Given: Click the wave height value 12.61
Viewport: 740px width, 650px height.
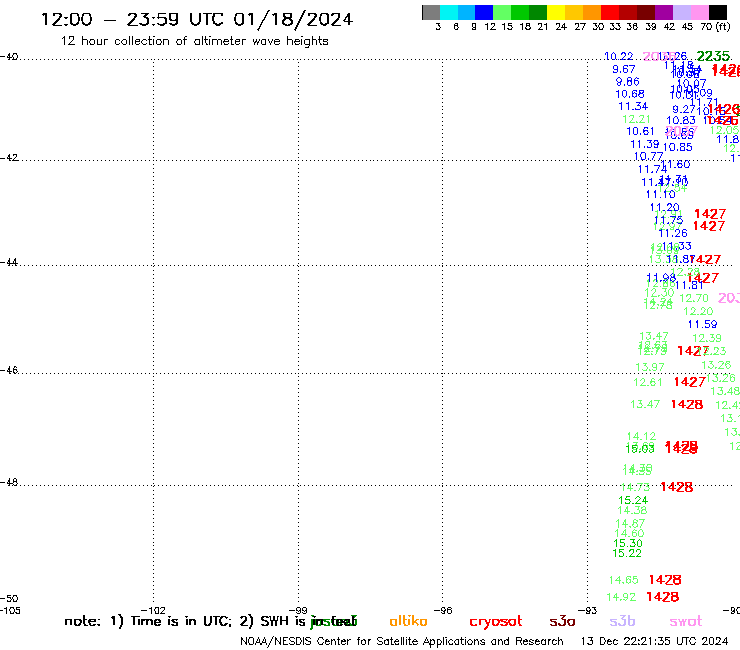Looking at the screenshot, I should pyautogui.click(x=648, y=382).
